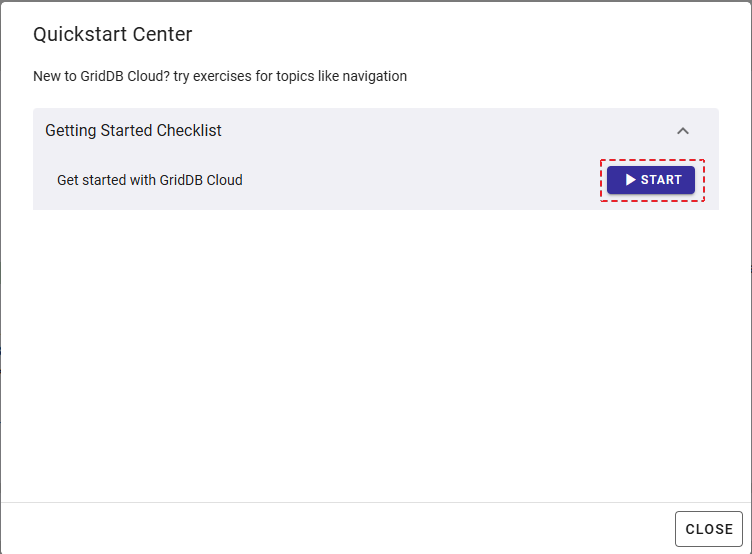752x554 pixels.
Task: Click the 'GridDB Cloud' text in checklist row
Action: pos(201,180)
